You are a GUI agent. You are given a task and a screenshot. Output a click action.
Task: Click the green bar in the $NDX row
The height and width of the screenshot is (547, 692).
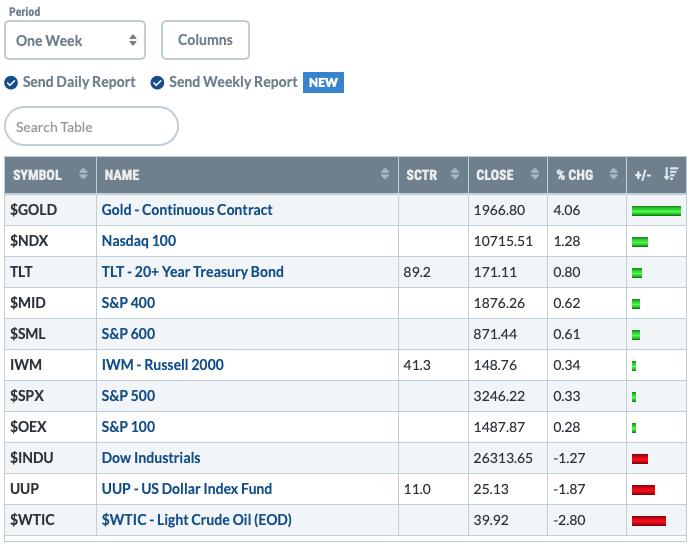639,241
